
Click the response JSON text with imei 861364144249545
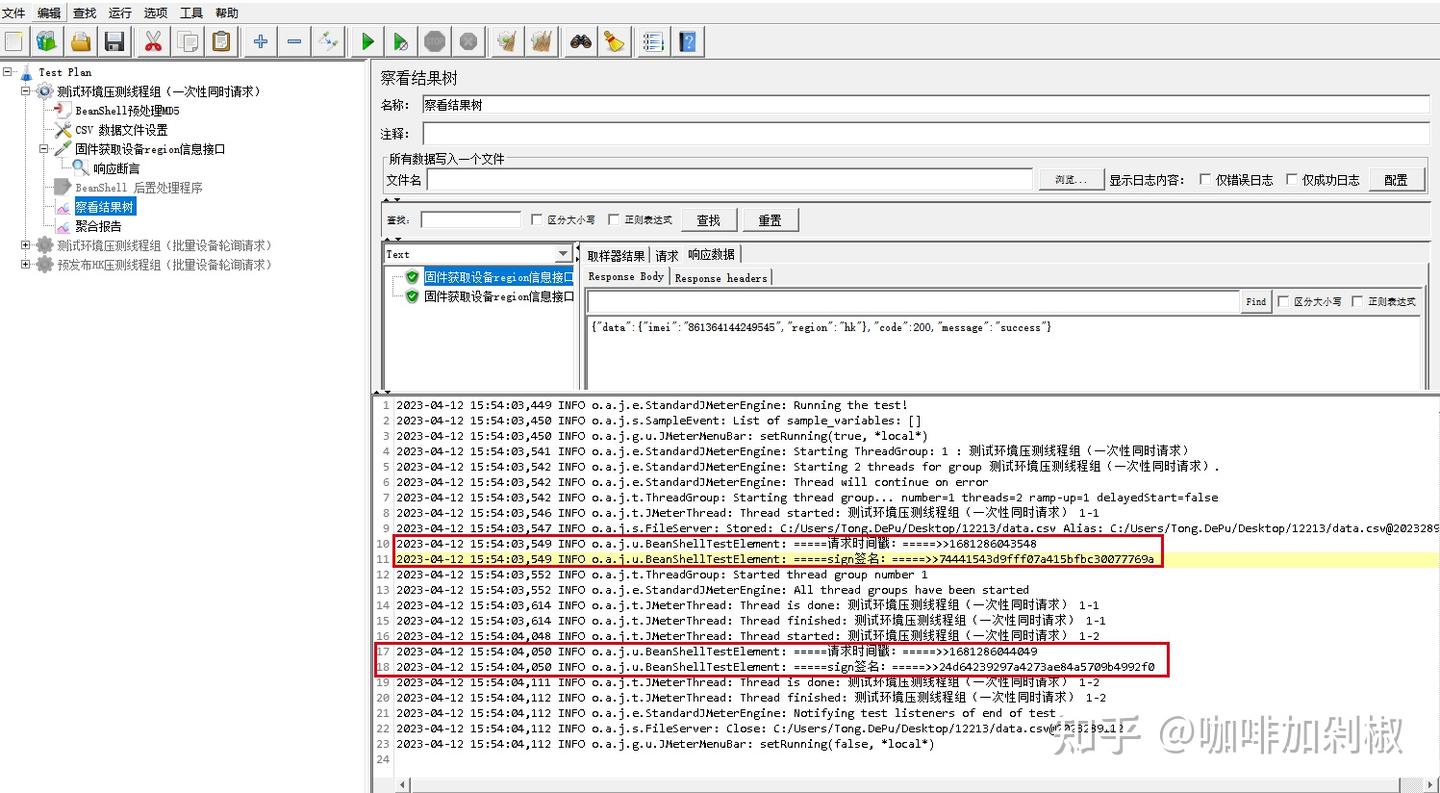(x=821, y=328)
